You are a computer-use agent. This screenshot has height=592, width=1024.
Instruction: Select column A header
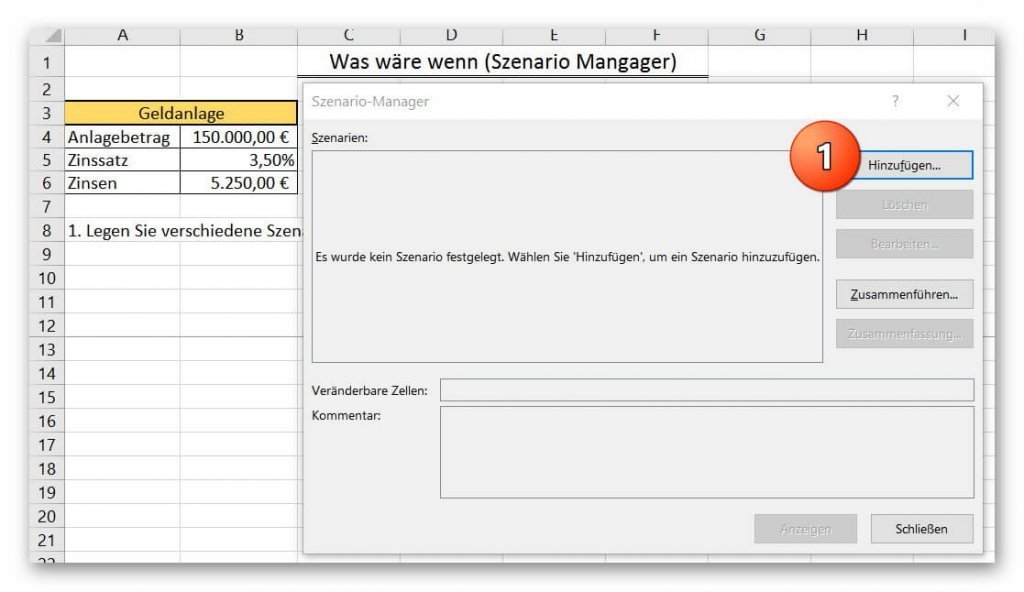coord(122,35)
